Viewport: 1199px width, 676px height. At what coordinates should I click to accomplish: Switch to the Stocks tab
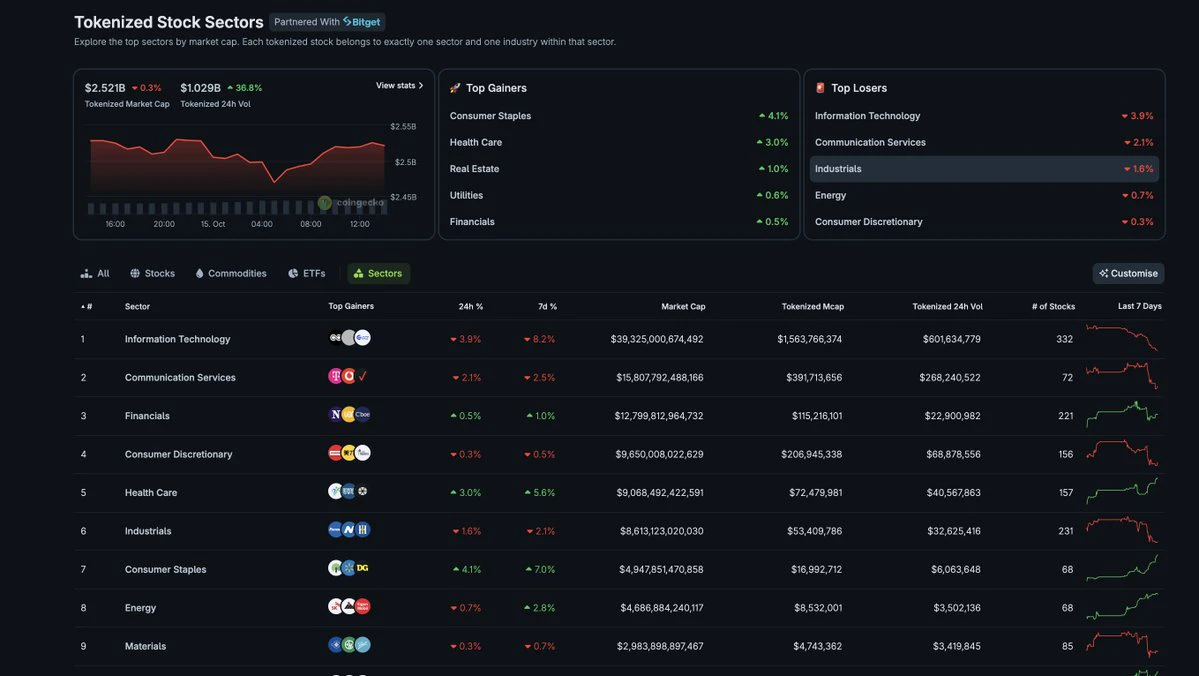click(x=152, y=273)
